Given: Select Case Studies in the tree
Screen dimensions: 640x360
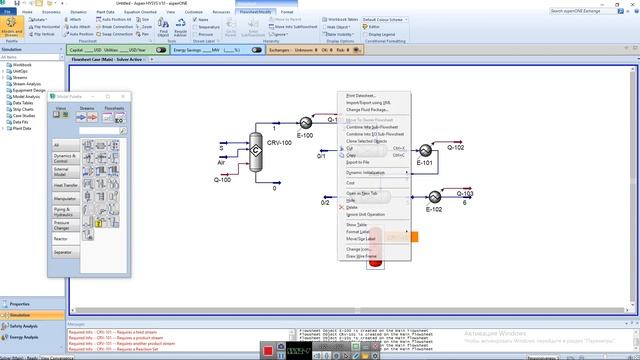Looking at the screenshot, I should coord(24,116).
